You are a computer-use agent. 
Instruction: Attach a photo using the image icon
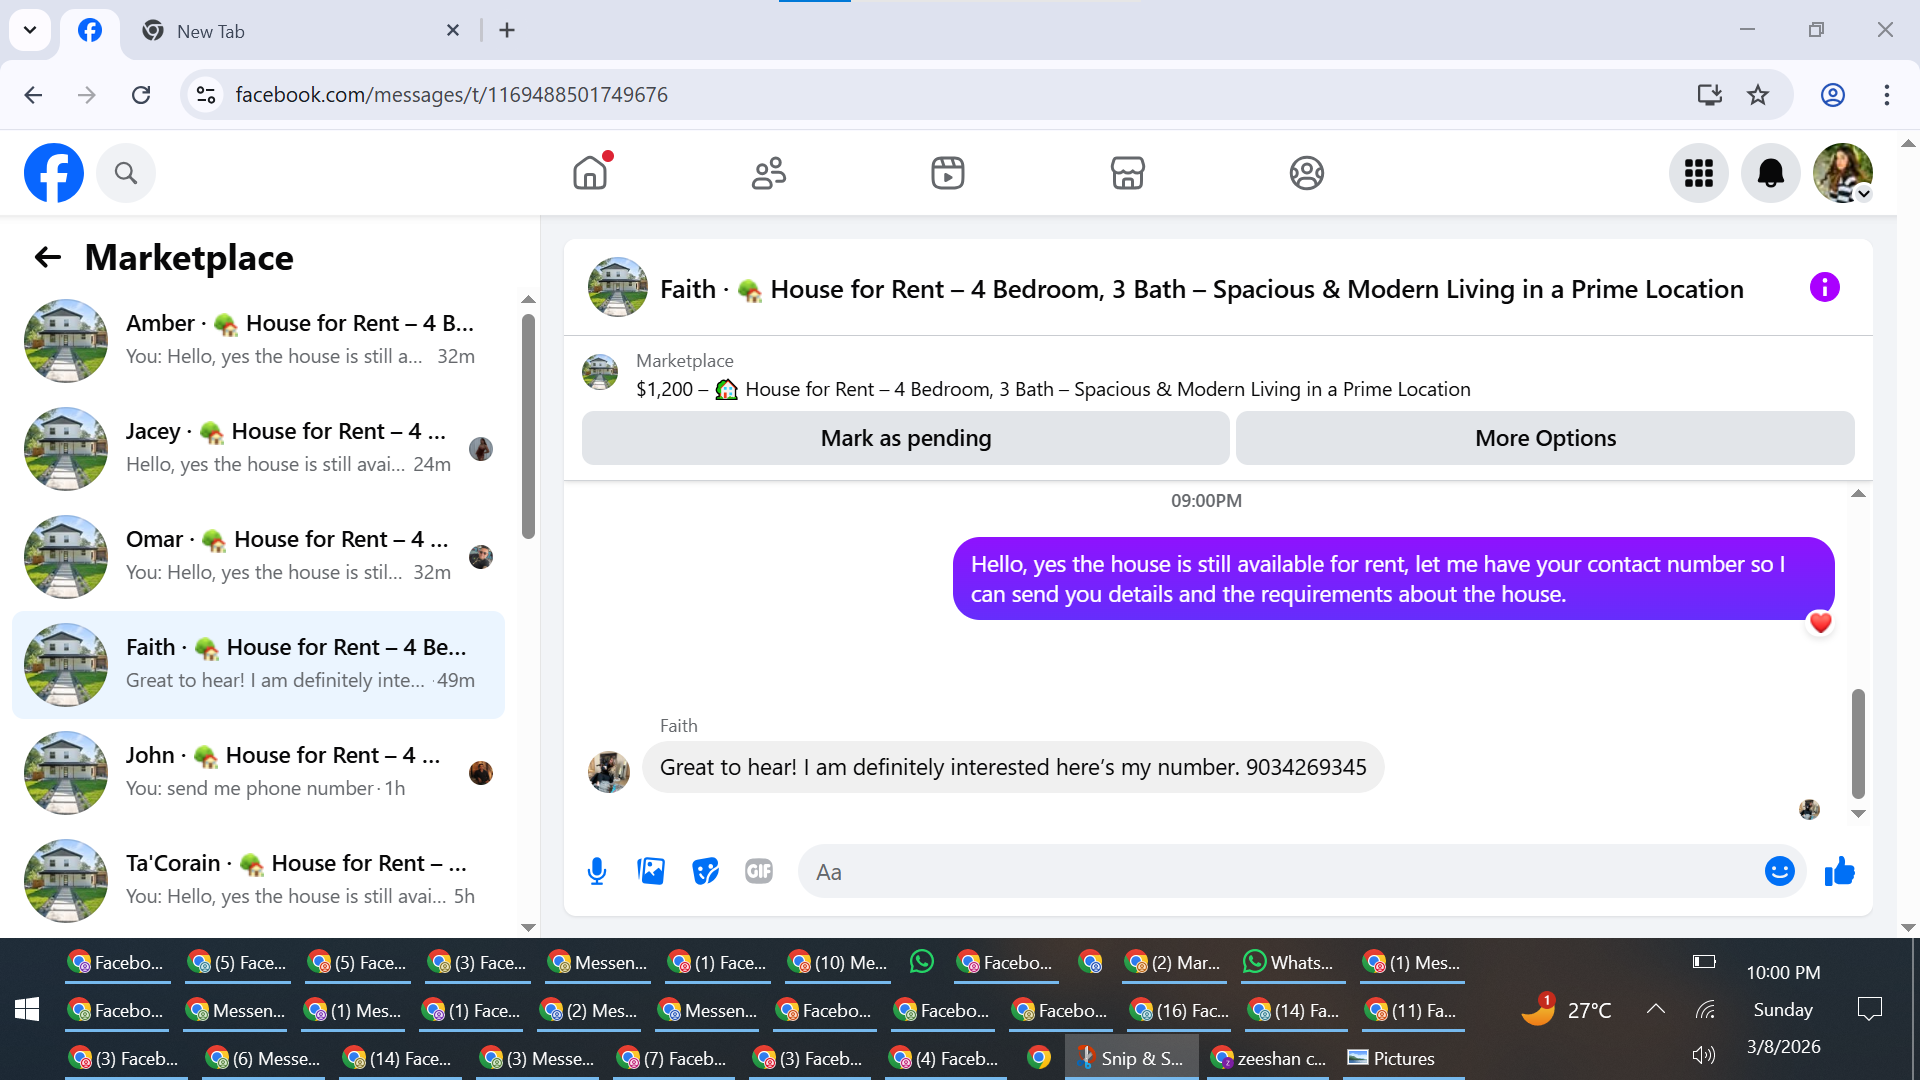coord(651,872)
